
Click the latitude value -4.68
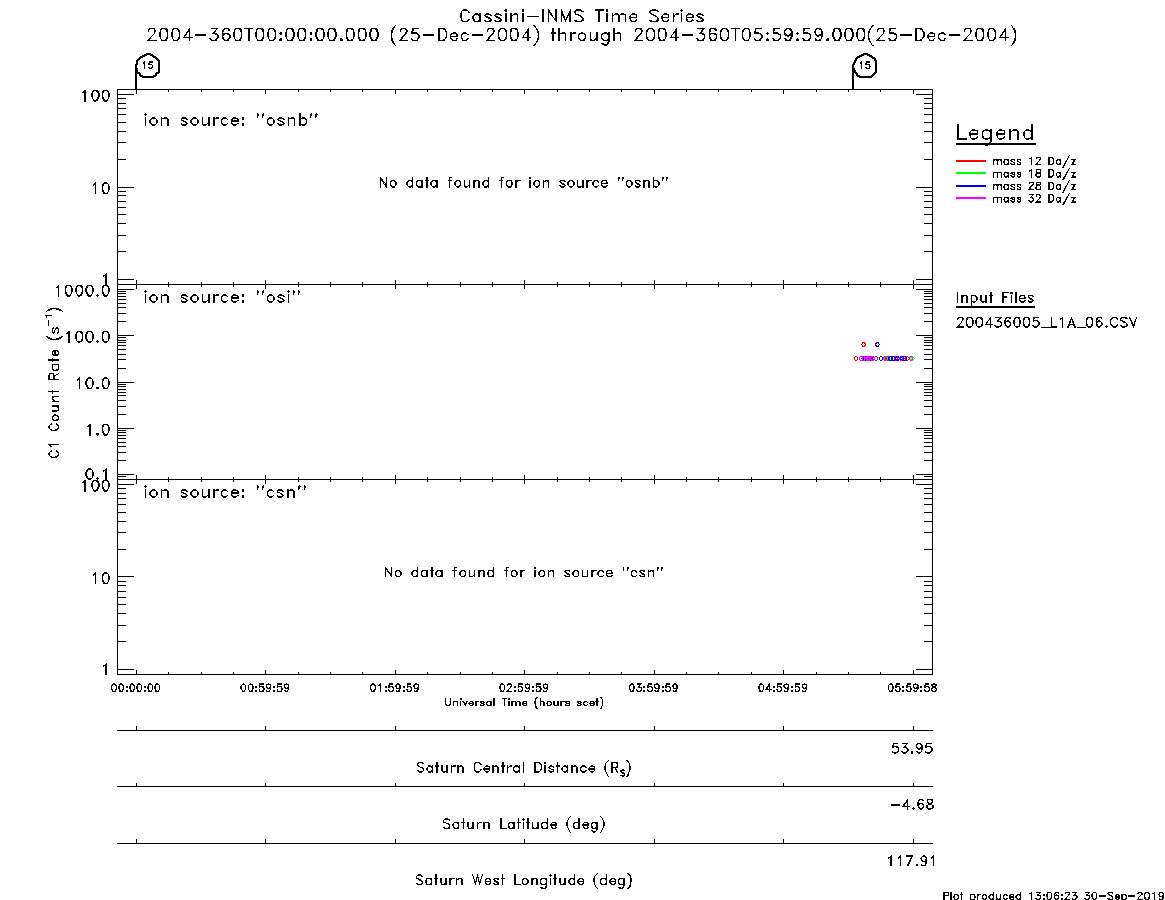912,805
